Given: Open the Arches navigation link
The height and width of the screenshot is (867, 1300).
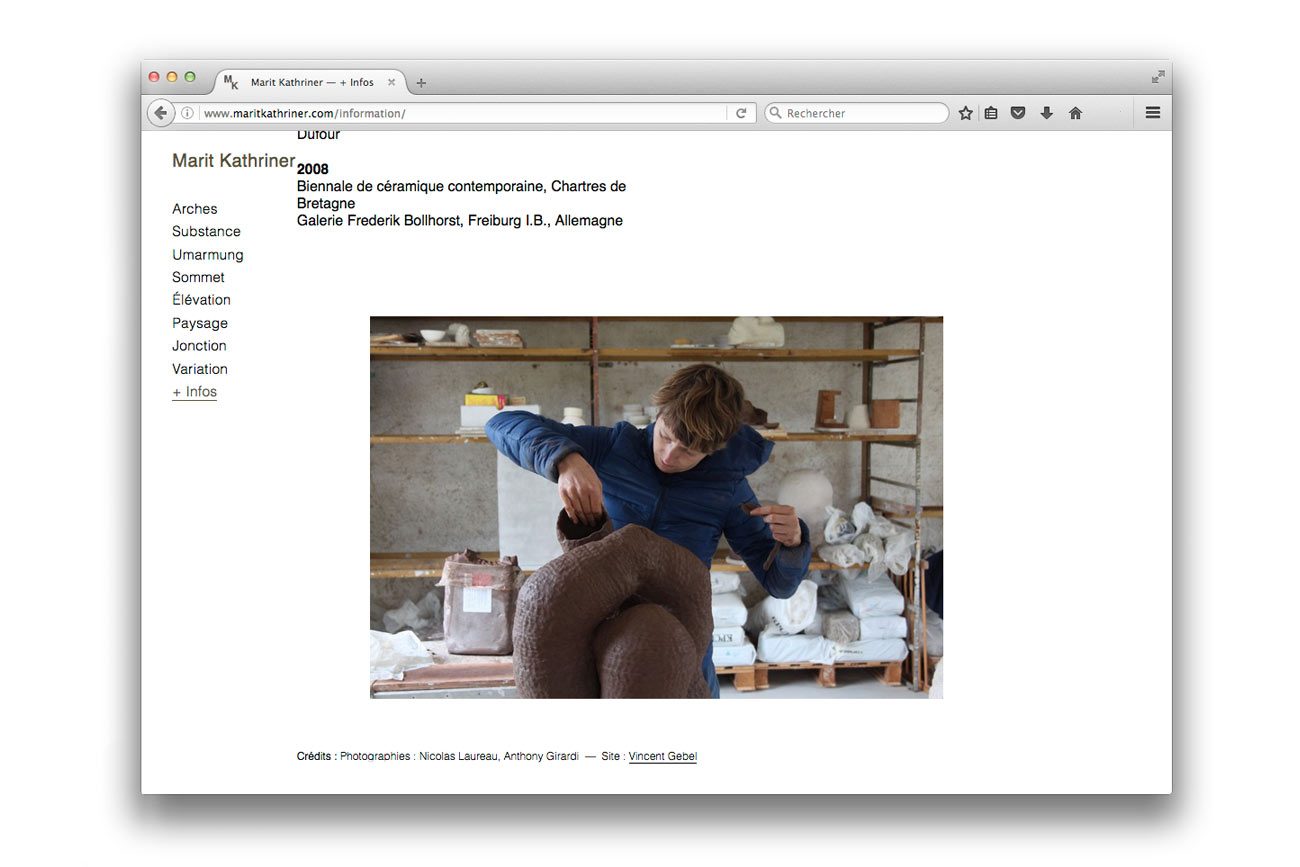Looking at the screenshot, I should pyautogui.click(x=194, y=209).
